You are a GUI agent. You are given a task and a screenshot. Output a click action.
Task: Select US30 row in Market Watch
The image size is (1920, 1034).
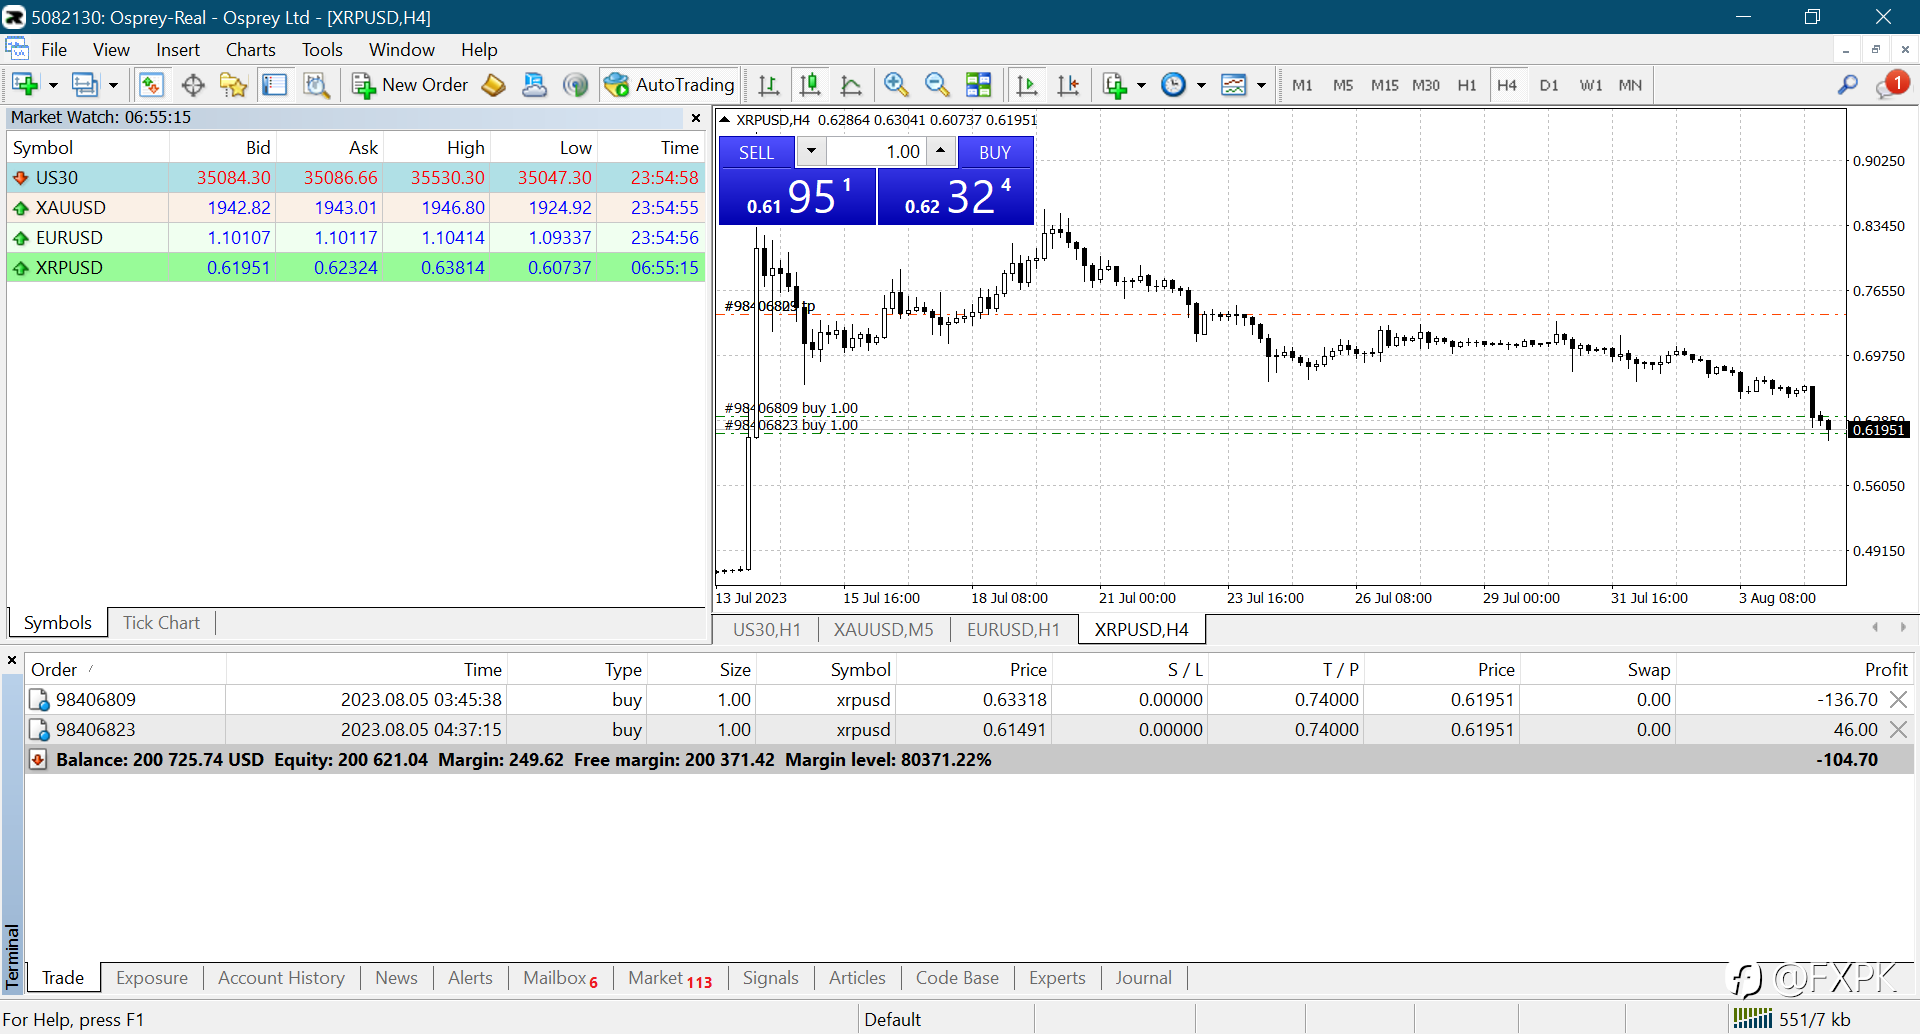356,177
